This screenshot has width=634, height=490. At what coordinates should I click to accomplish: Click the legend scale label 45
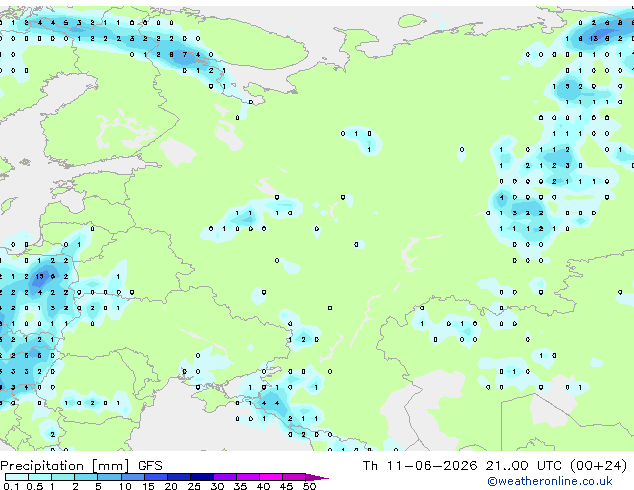pos(286,486)
